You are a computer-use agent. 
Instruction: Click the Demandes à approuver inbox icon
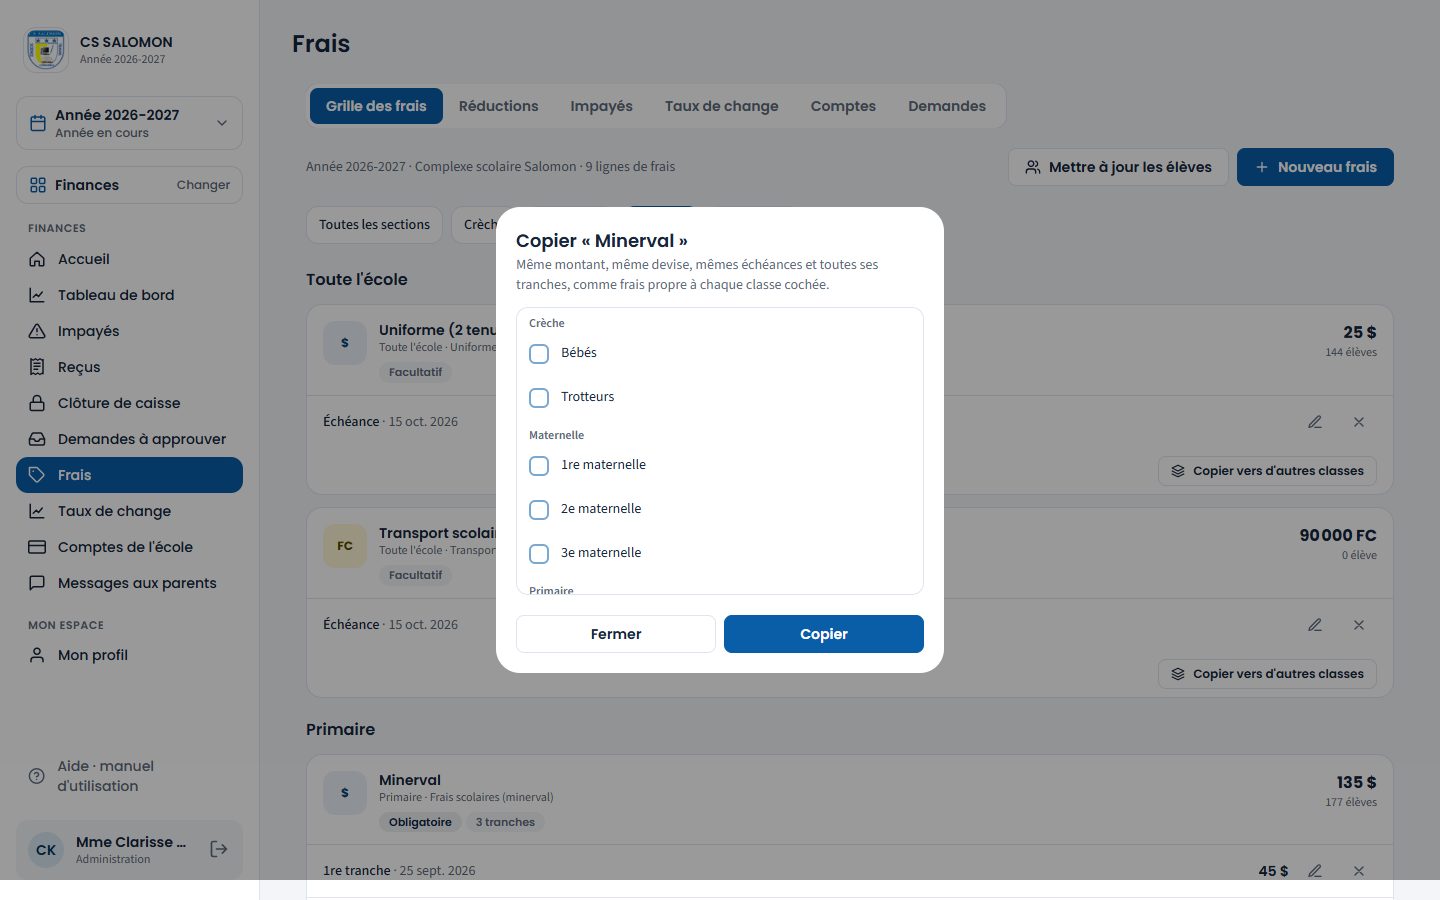pyautogui.click(x=37, y=439)
